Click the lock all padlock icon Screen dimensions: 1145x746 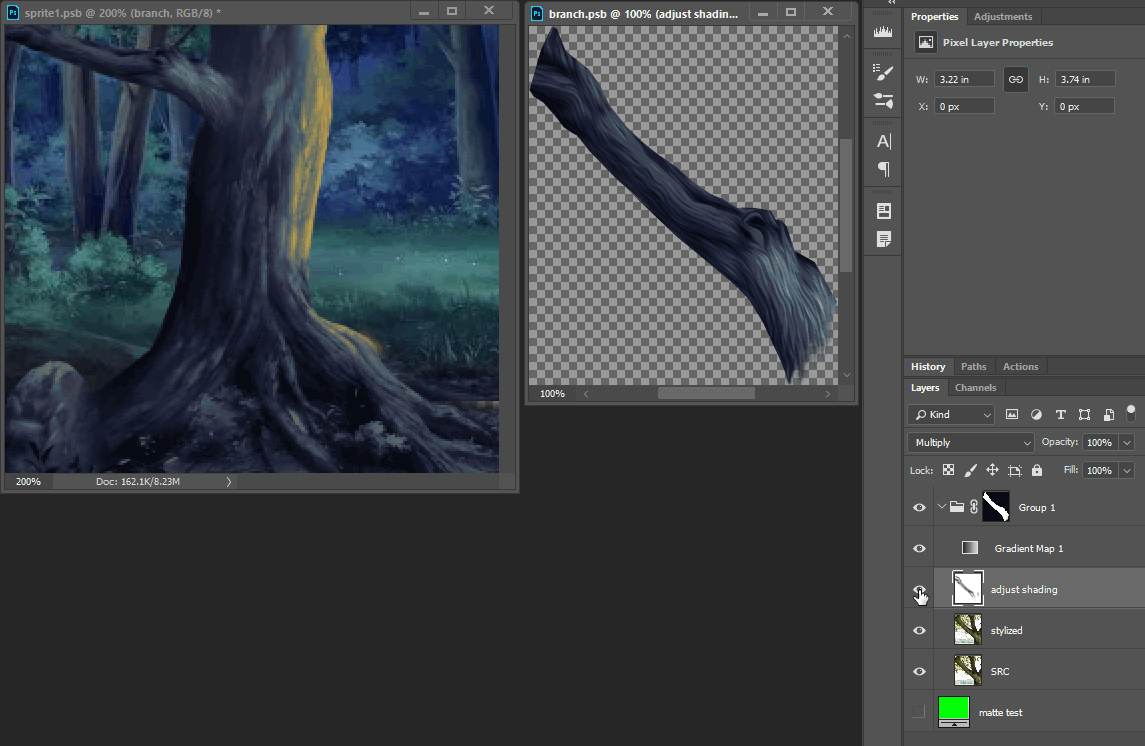[1036, 470]
